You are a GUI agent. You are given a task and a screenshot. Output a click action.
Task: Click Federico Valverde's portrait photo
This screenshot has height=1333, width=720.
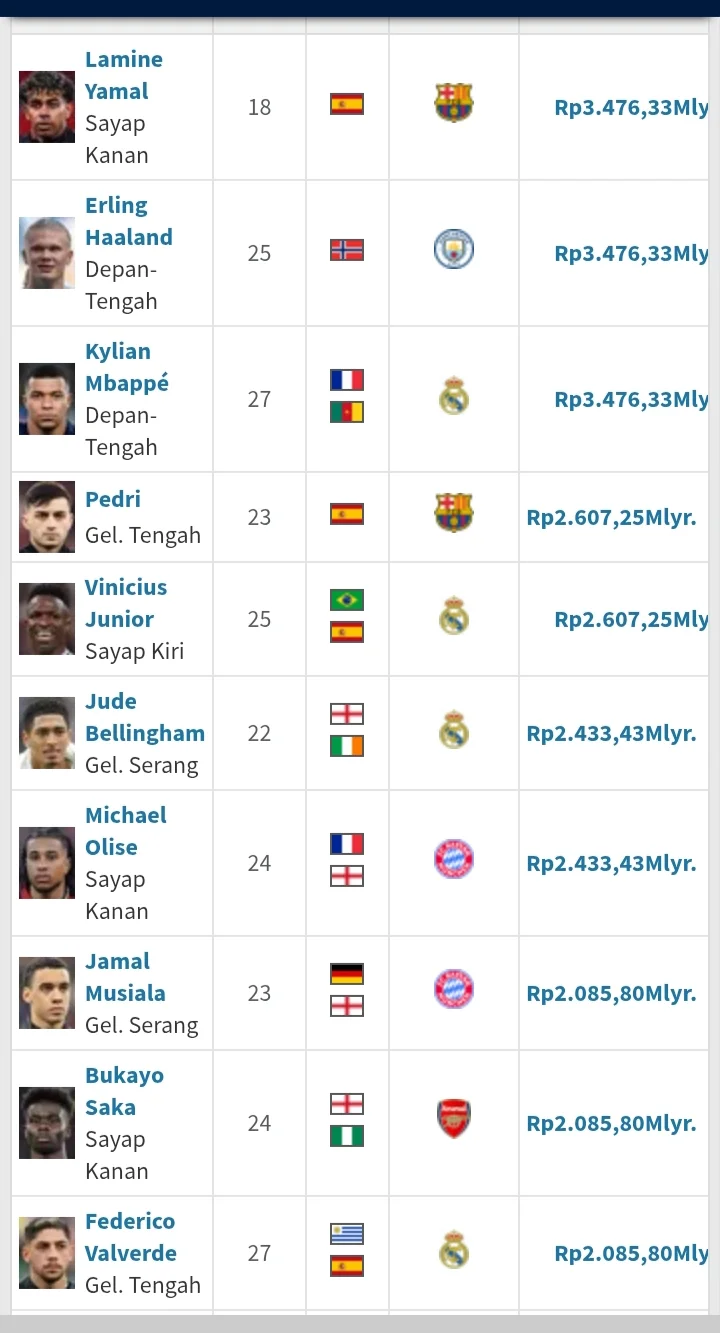coord(47,1253)
